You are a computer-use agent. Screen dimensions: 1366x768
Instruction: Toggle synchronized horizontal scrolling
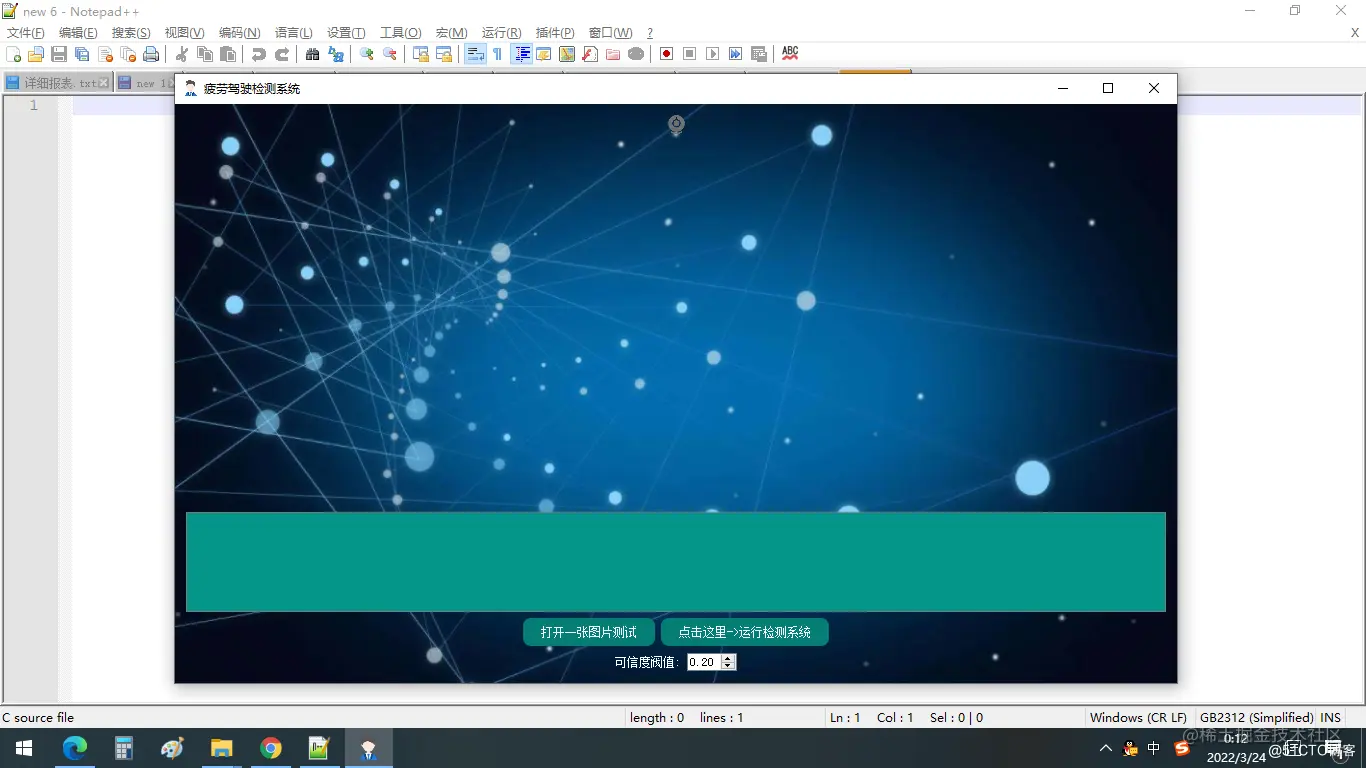click(x=444, y=54)
